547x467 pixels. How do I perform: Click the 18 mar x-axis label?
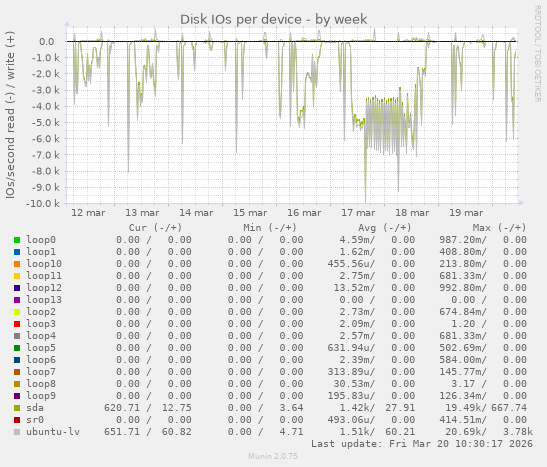[412, 213]
